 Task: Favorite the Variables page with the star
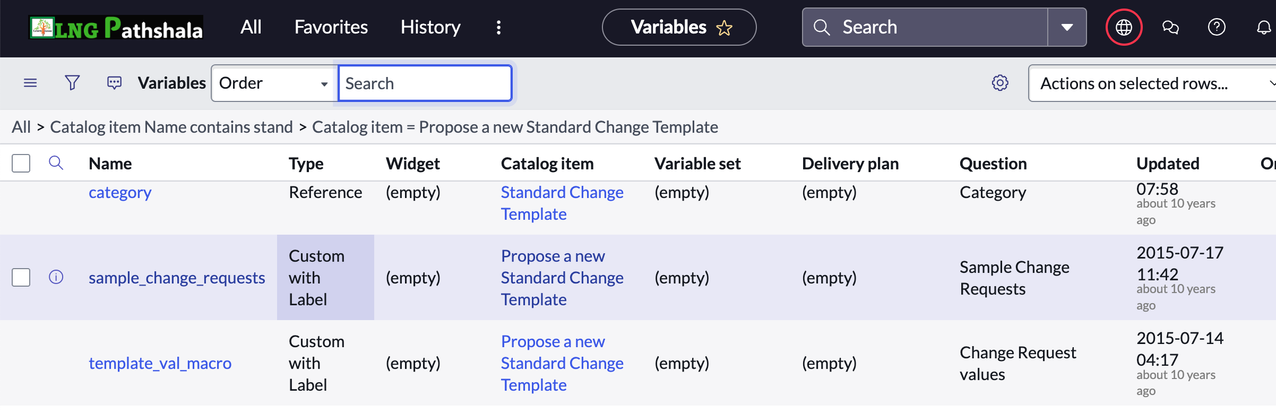point(724,28)
